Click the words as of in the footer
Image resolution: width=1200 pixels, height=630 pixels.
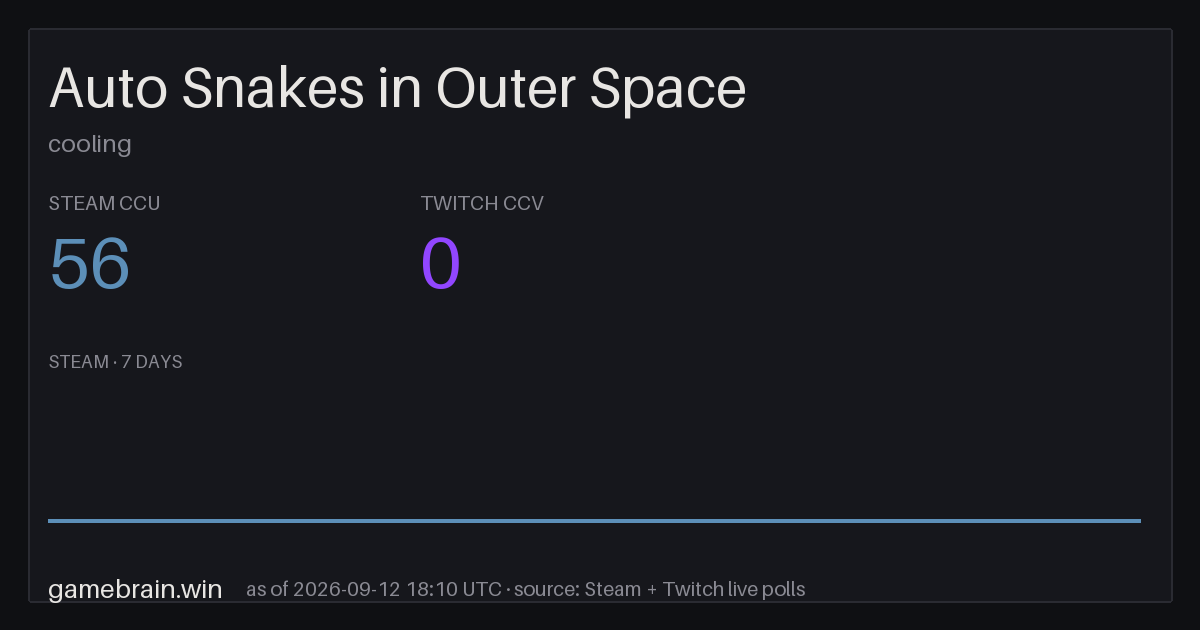[267, 589]
